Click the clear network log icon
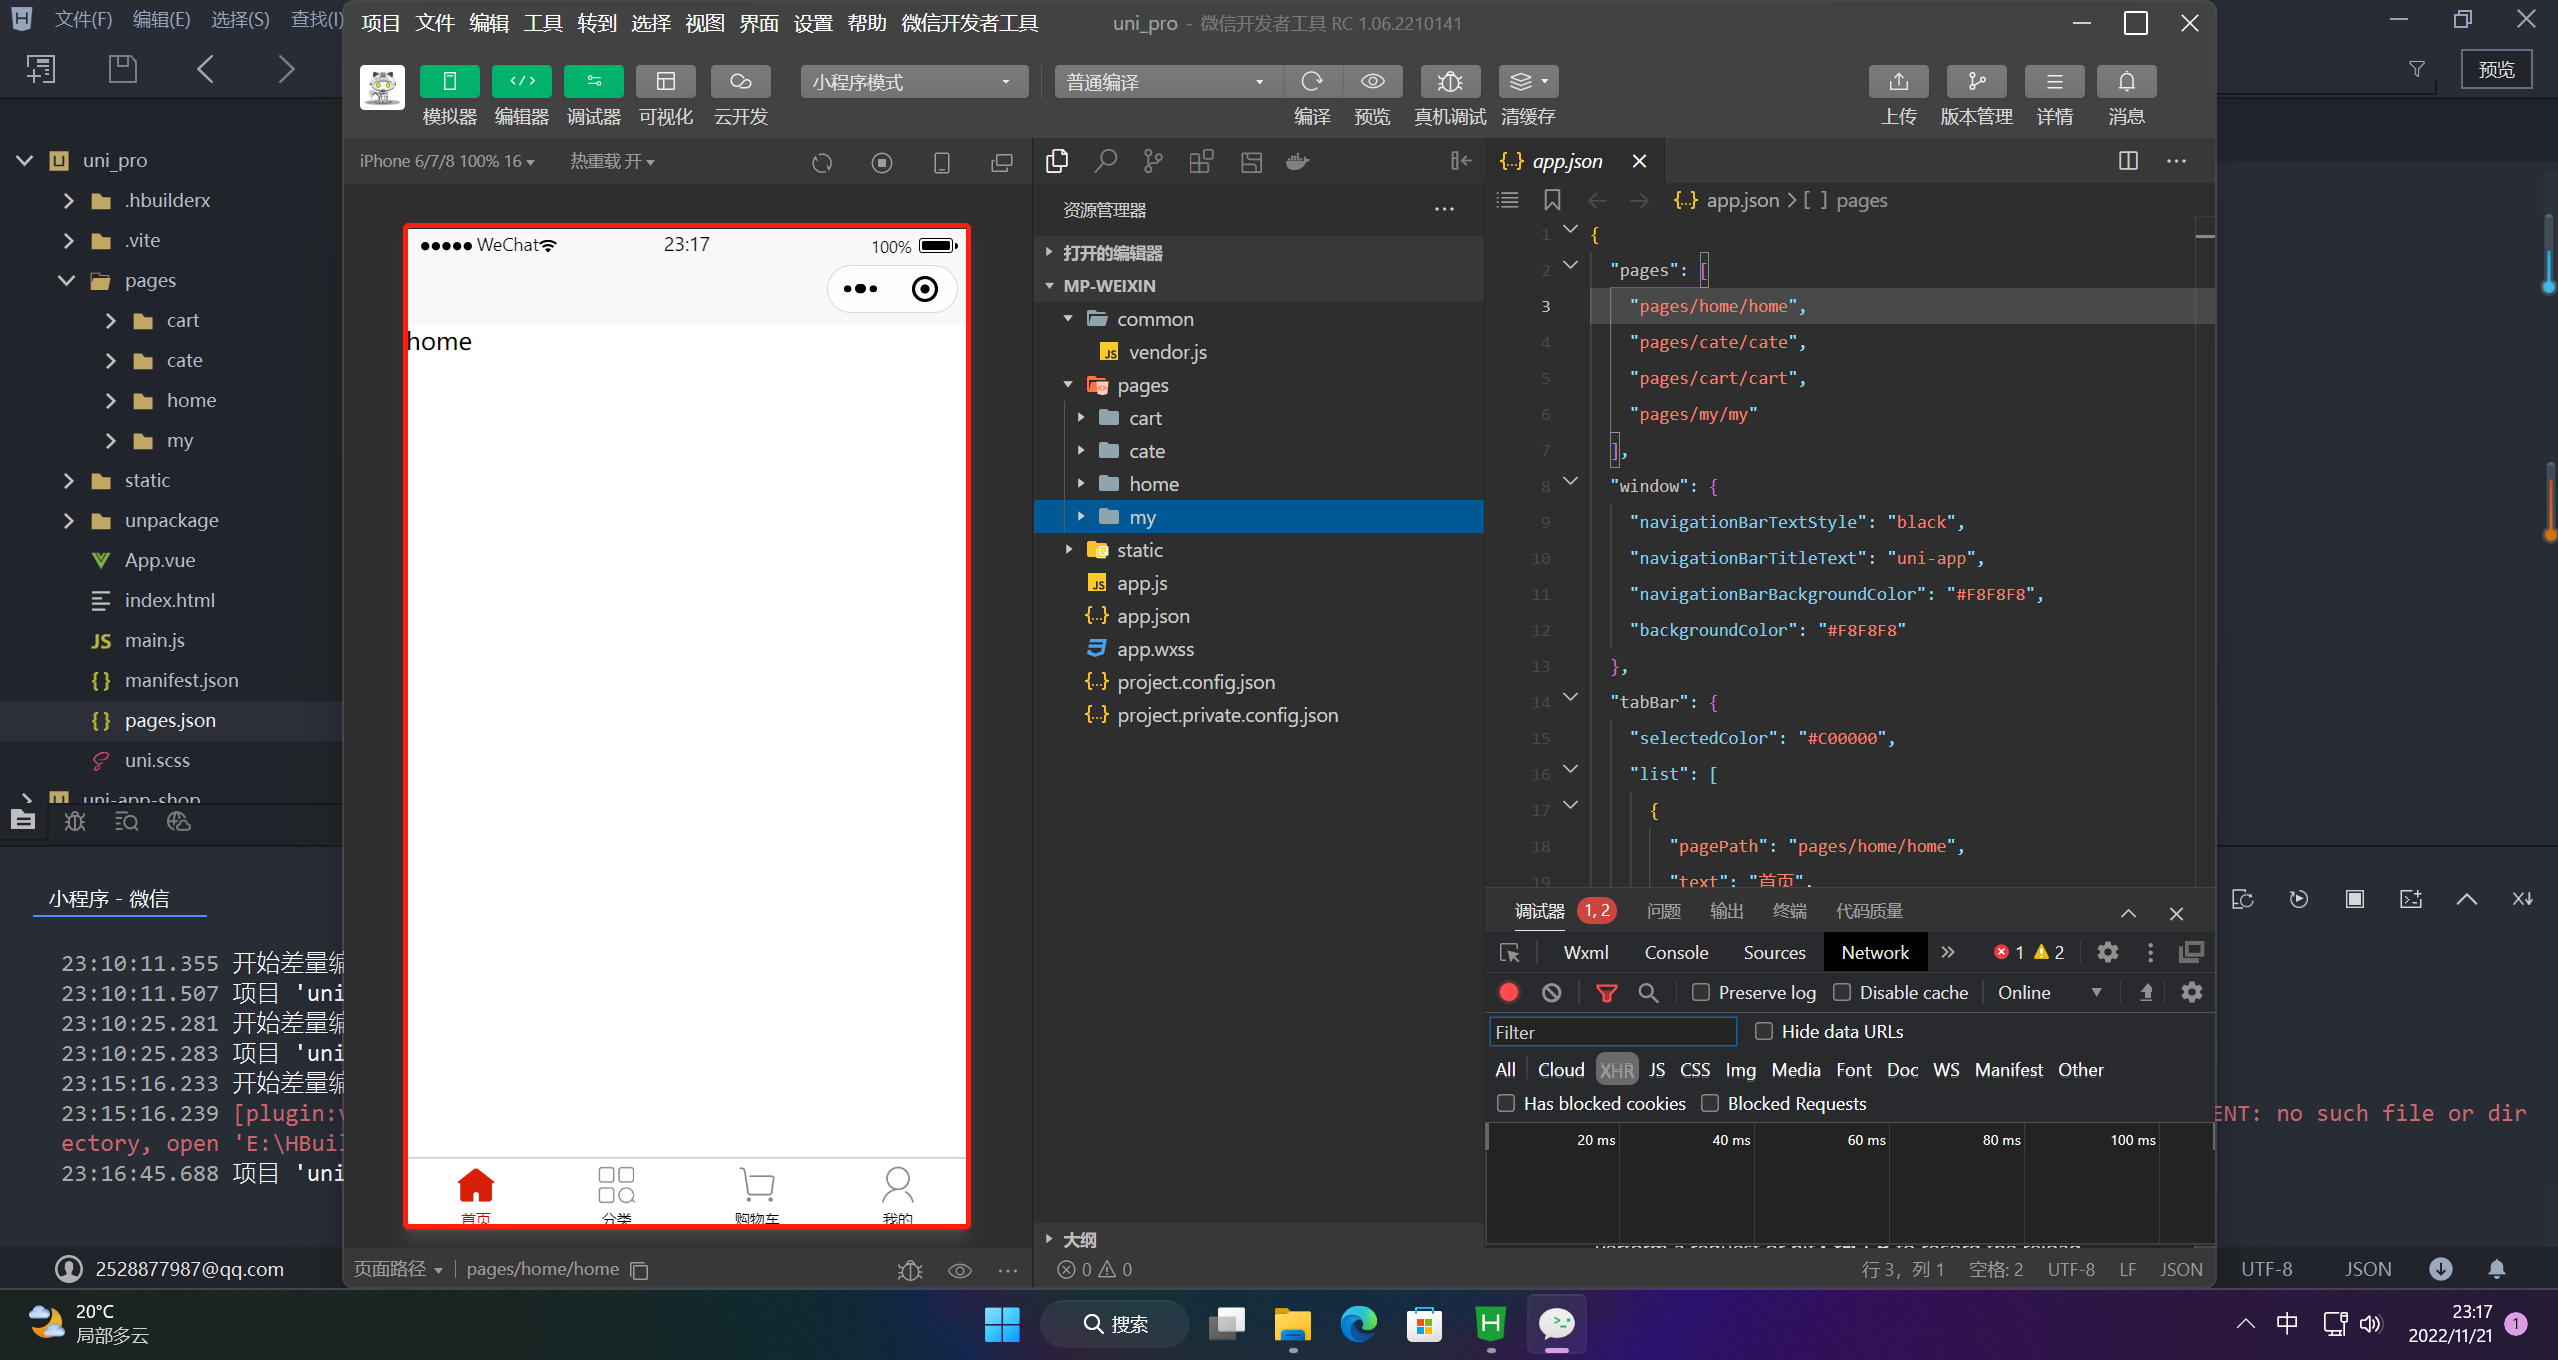 [x=1551, y=993]
